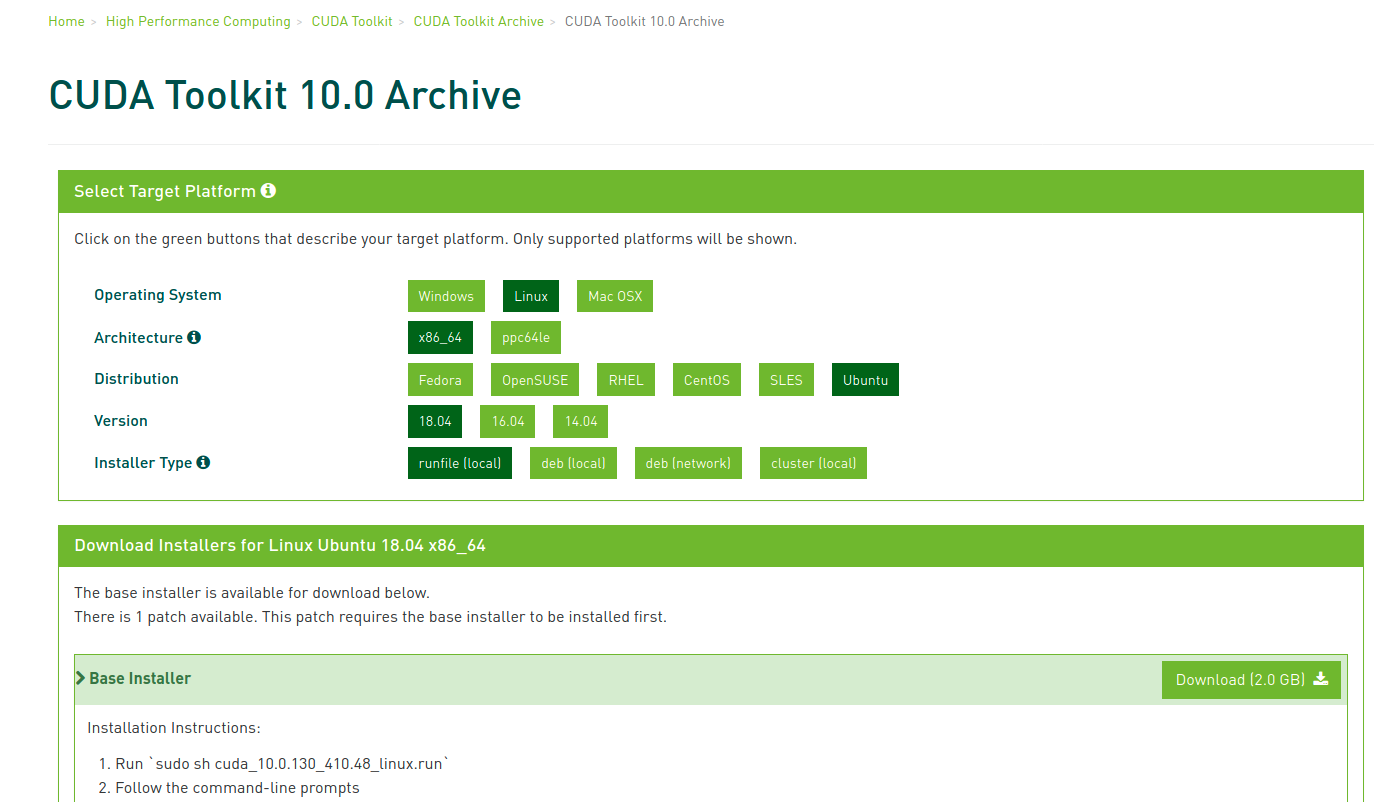Choose the ppc64le architecture
Viewport: 1378px width, 802px height.
coord(526,338)
